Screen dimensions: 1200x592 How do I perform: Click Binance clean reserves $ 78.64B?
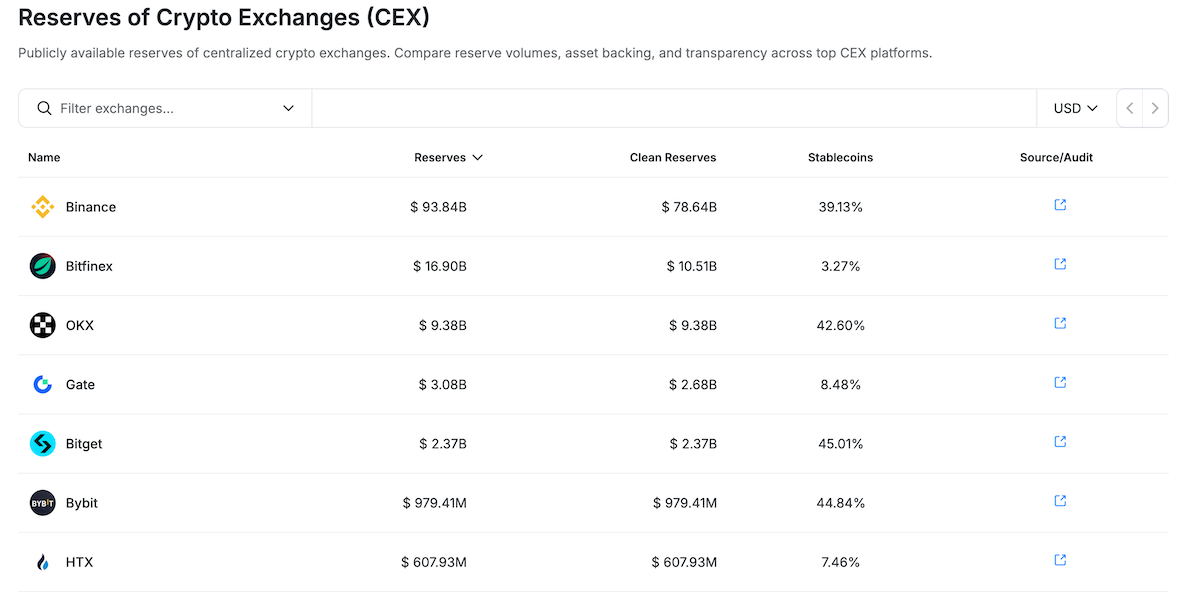pyautogui.click(x=689, y=207)
